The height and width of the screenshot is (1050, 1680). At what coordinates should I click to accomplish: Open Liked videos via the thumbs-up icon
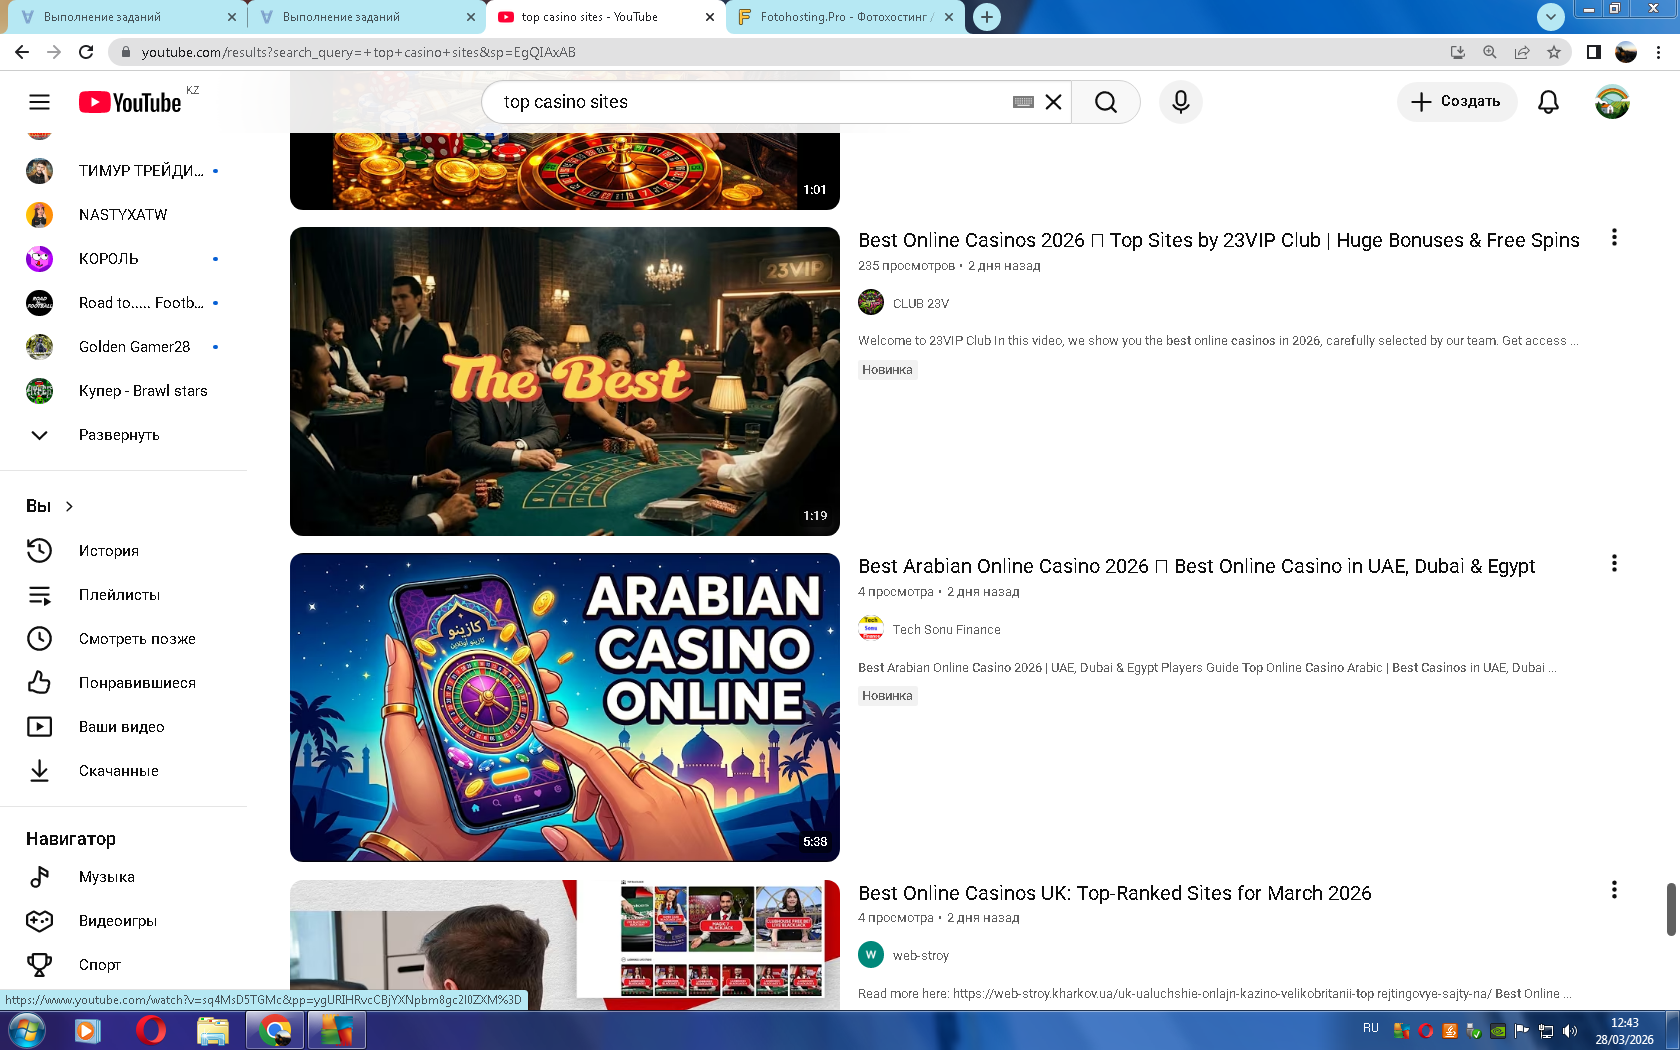[39, 683]
